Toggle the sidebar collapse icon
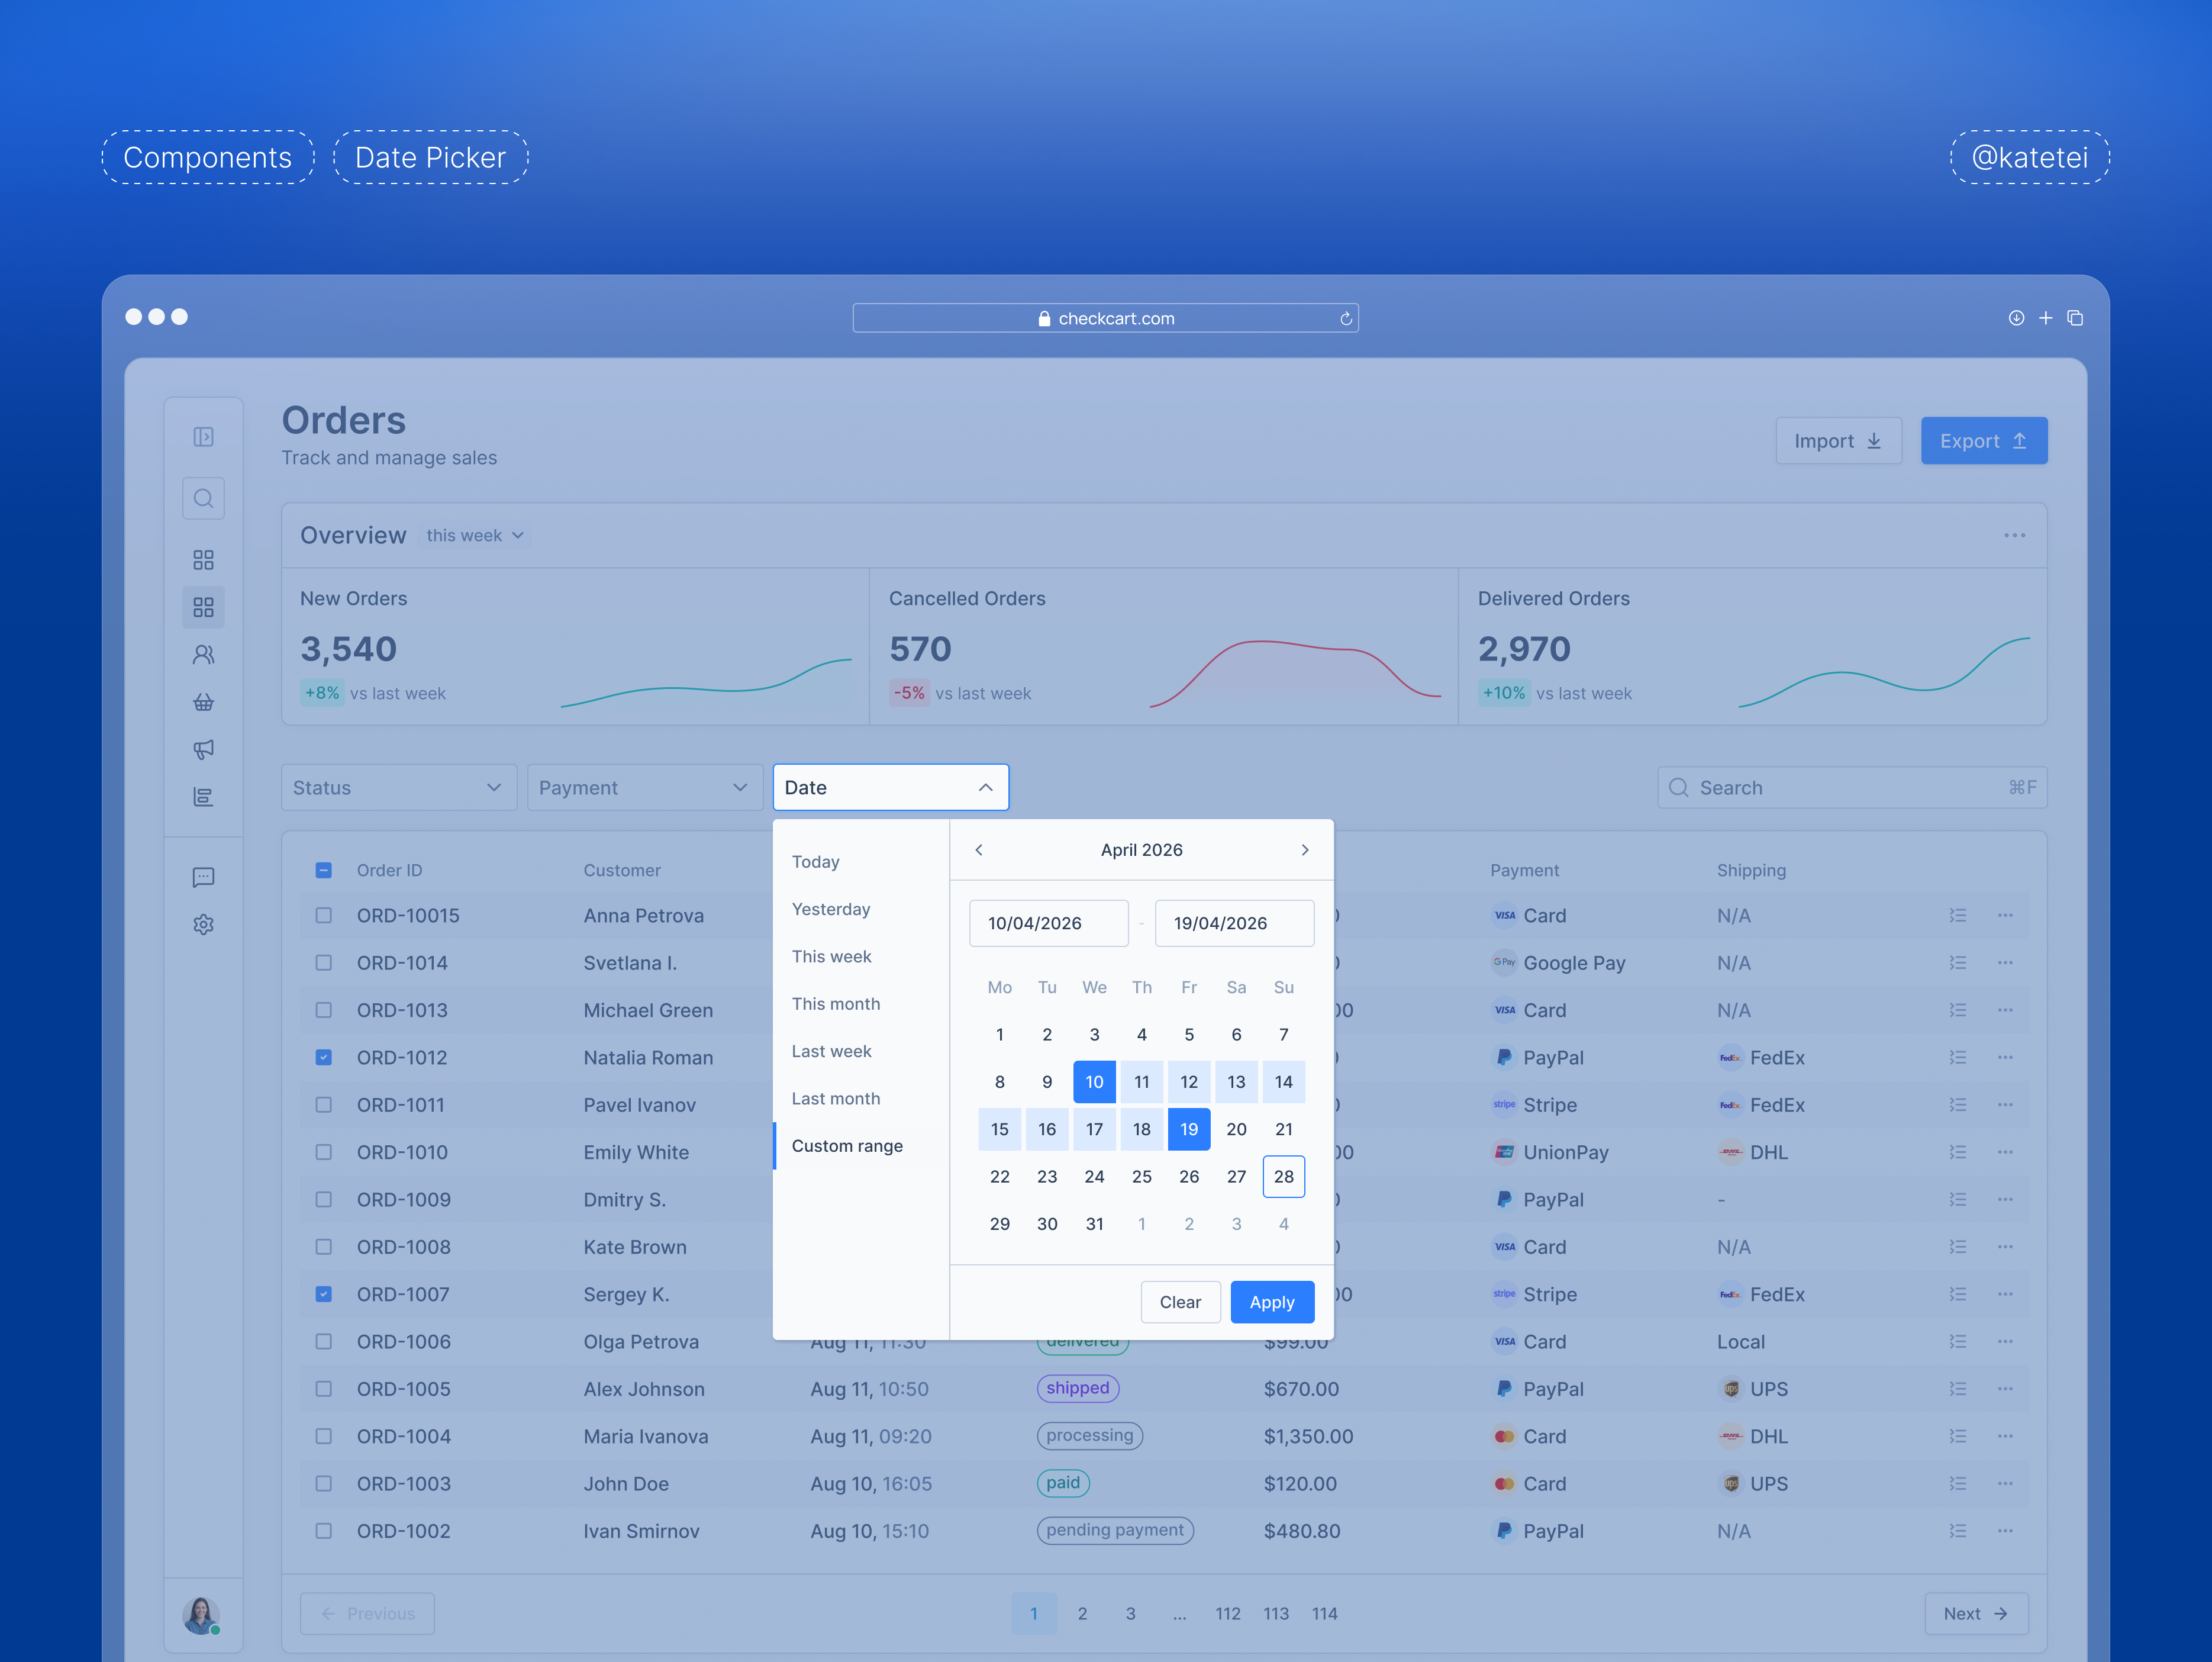The height and width of the screenshot is (1662, 2212). tap(203, 437)
